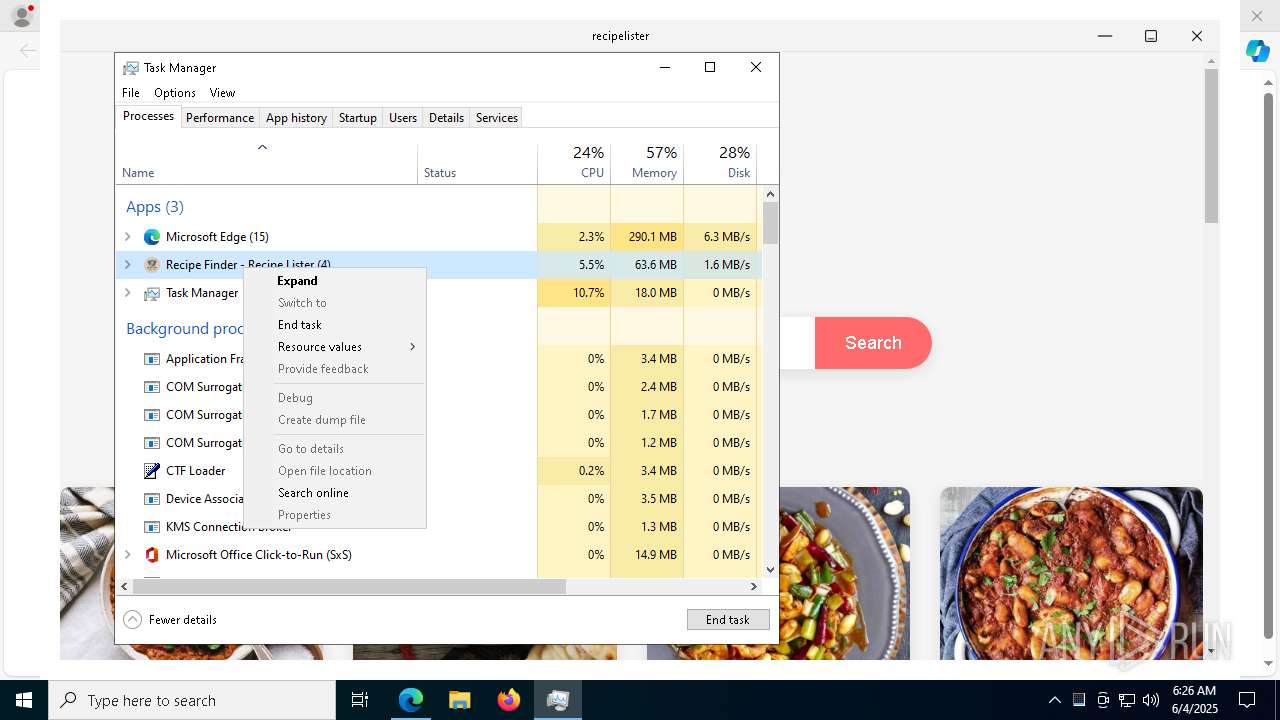
Task: Open the notification center icon
Action: [1247, 700]
